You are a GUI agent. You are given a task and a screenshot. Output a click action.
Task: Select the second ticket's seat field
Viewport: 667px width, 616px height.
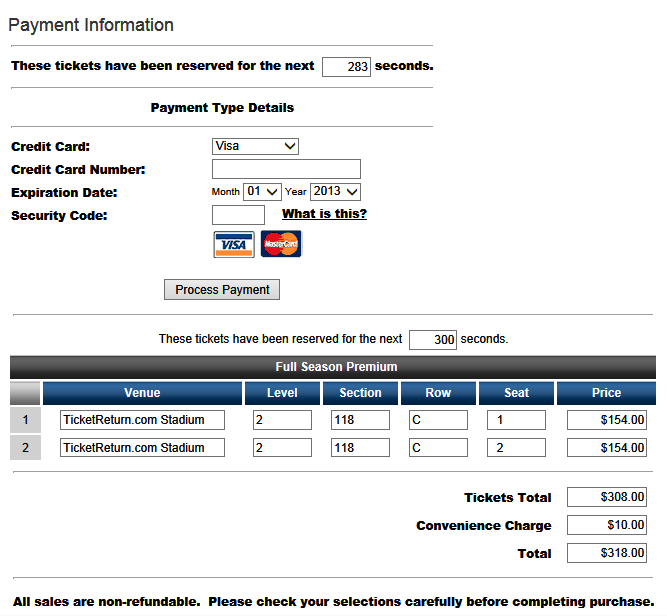pyautogui.click(x=516, y=448)
